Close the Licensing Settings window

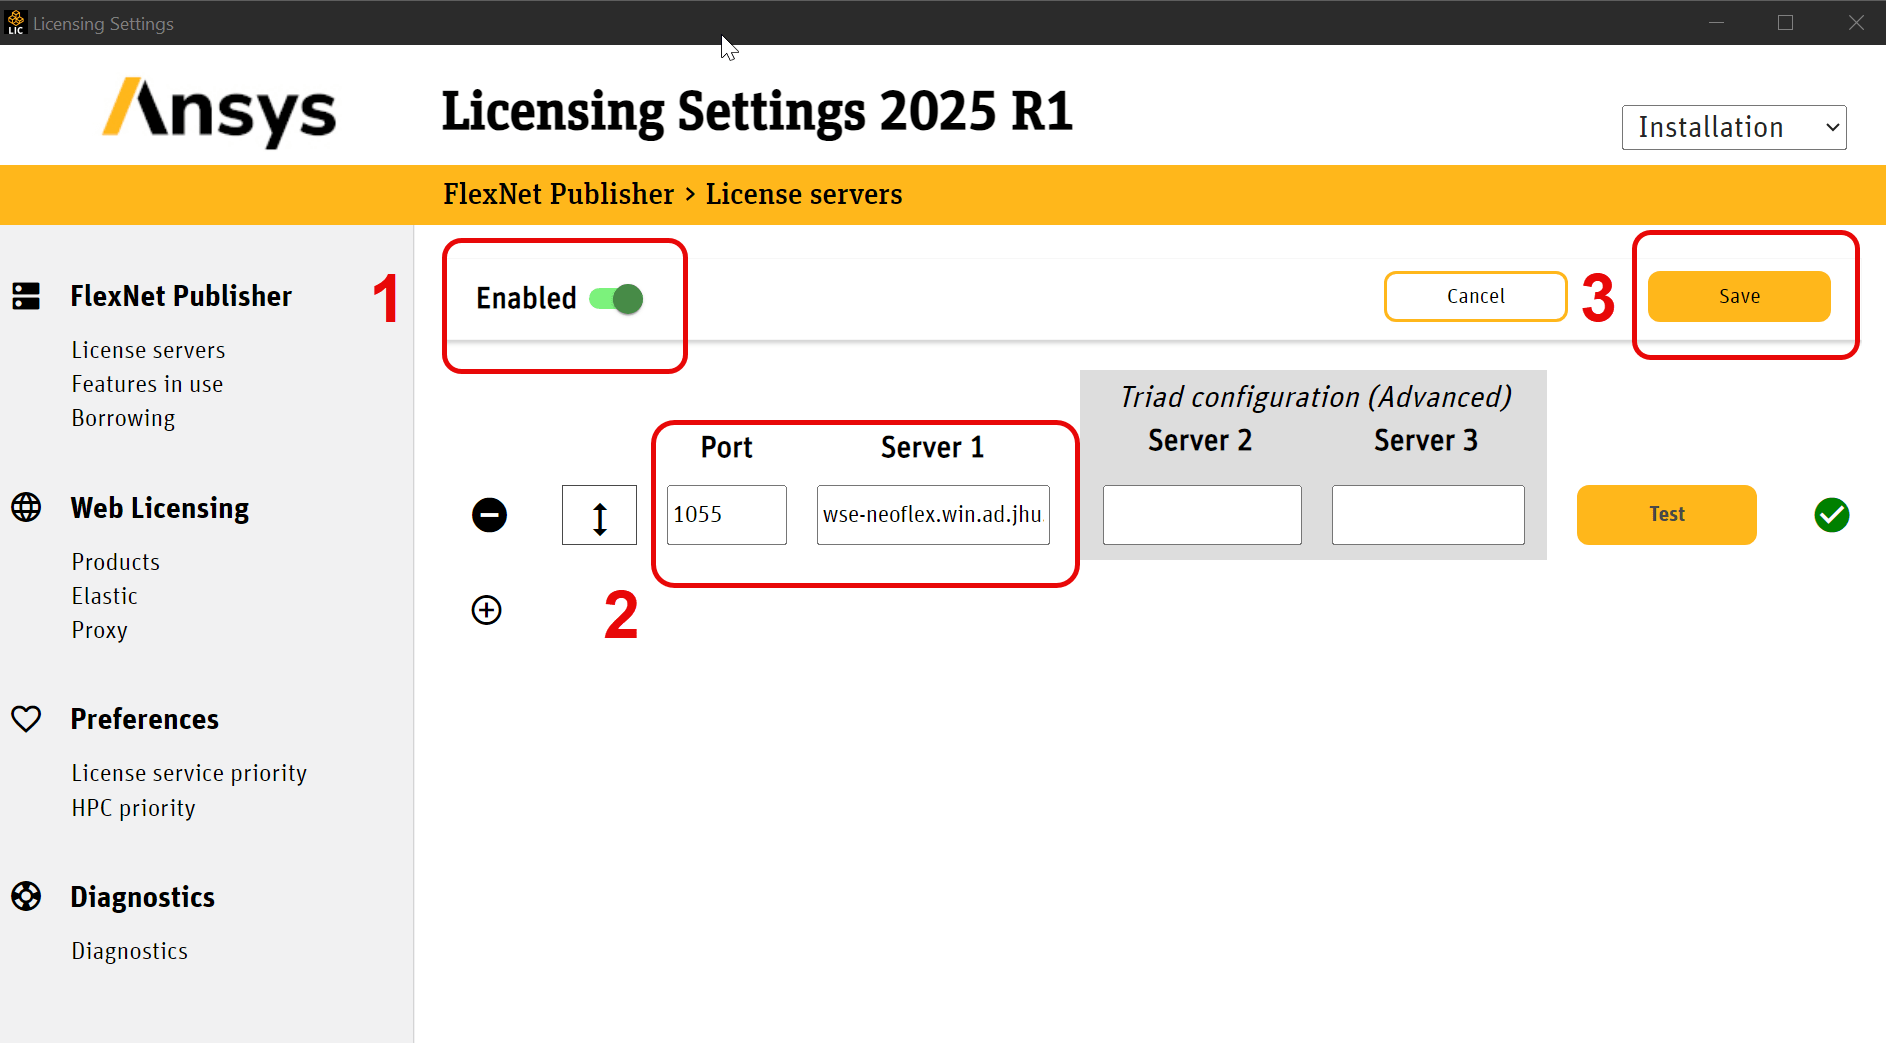click(x=1856, y=22)
